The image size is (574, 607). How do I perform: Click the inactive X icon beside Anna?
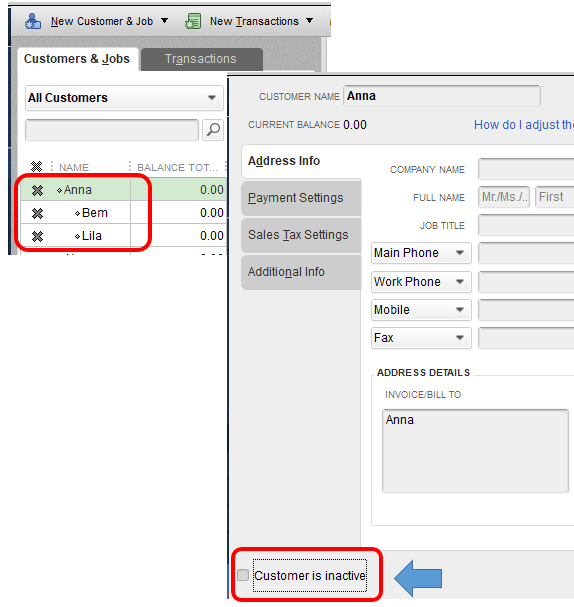click(x=37, y=190)
